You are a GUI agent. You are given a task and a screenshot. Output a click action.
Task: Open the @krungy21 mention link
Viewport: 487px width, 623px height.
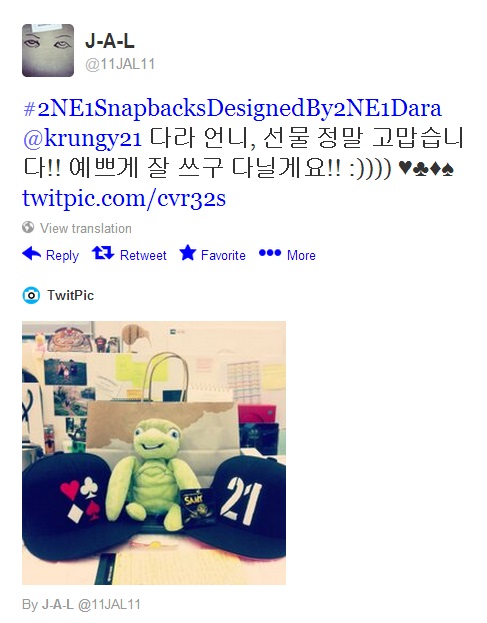coord(82,139)
